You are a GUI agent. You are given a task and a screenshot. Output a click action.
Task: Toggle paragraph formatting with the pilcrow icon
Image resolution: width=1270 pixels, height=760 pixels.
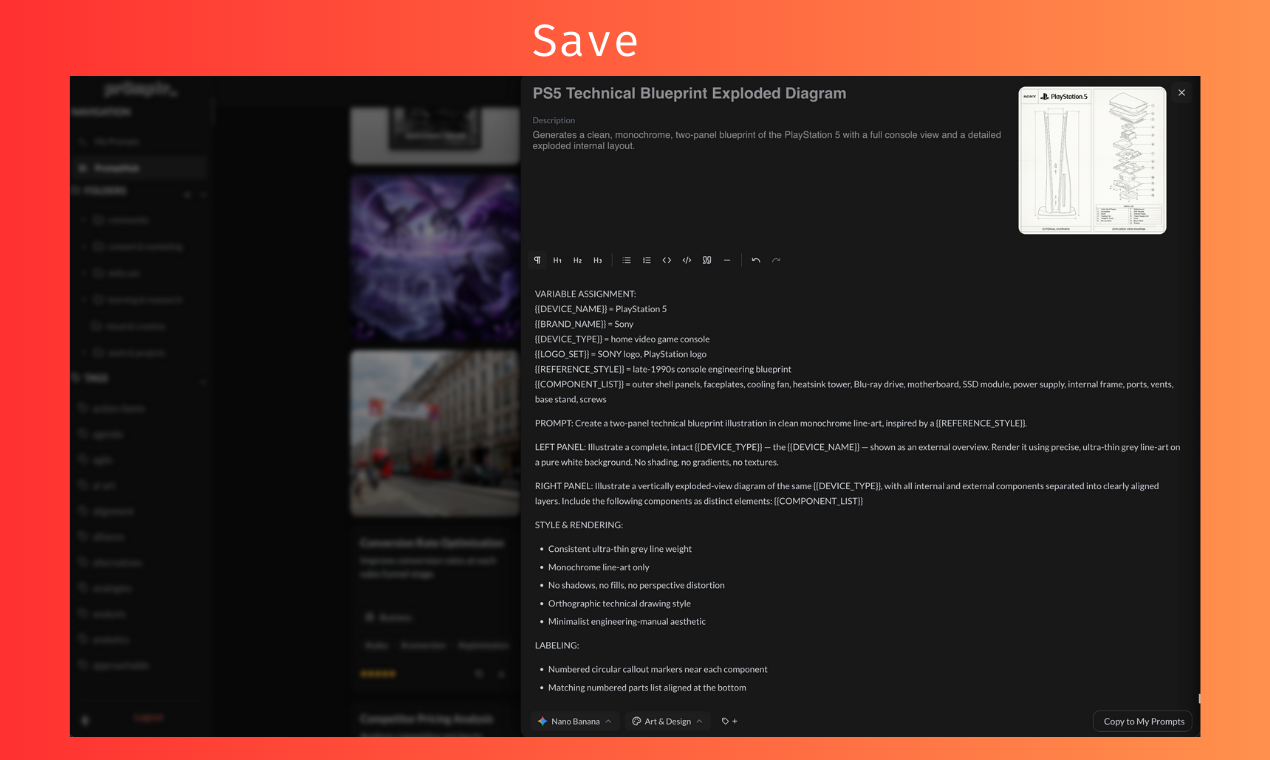click(x=537, y=260)
